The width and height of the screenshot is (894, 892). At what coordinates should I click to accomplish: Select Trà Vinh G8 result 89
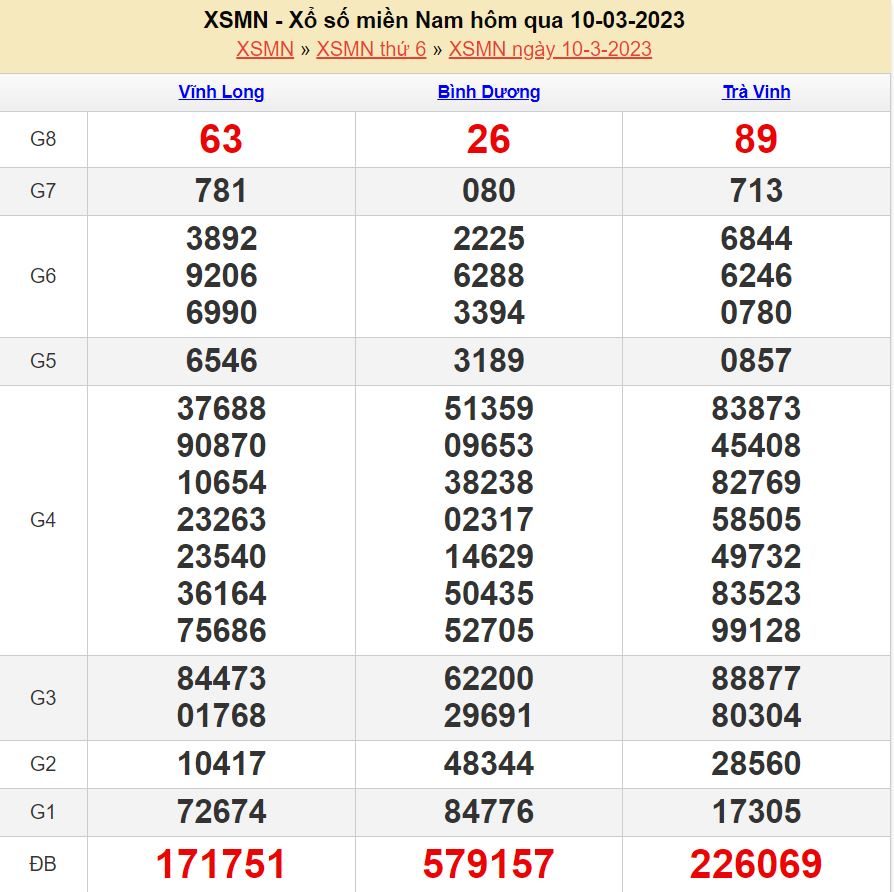coord(756,139)
